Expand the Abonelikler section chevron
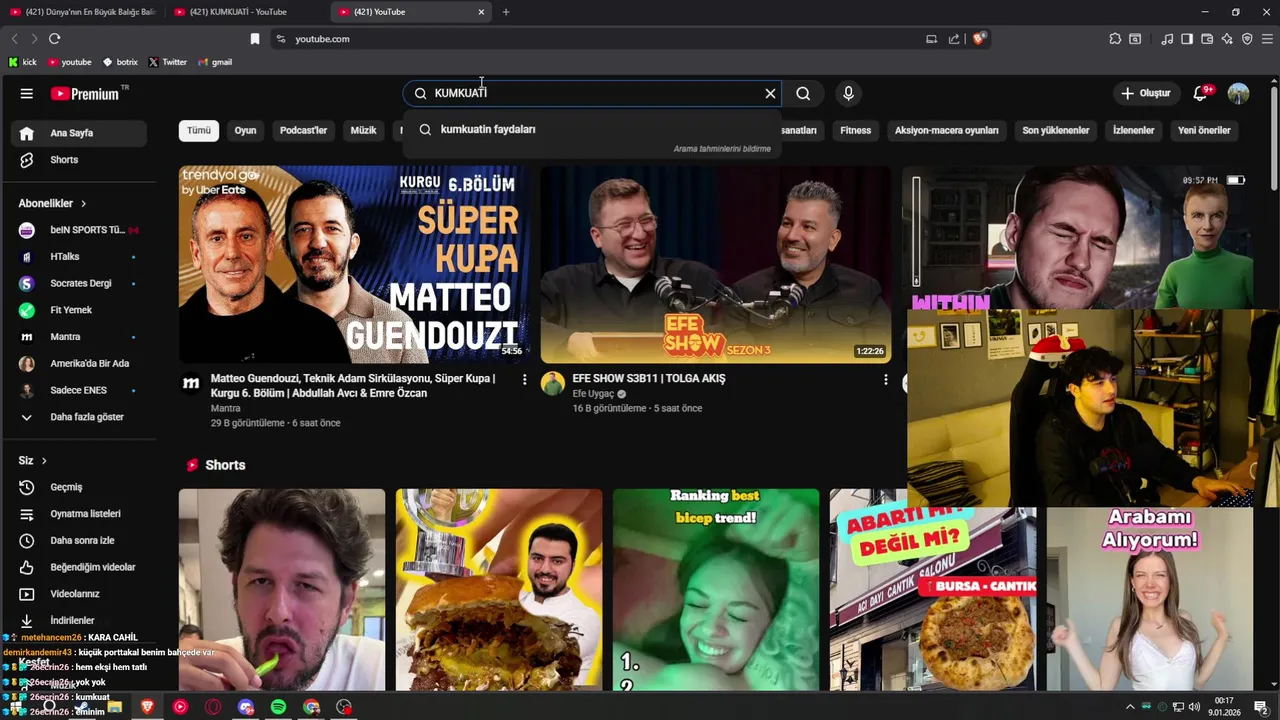This screenshot has width=1280, height=720. (x=83, y=203)
